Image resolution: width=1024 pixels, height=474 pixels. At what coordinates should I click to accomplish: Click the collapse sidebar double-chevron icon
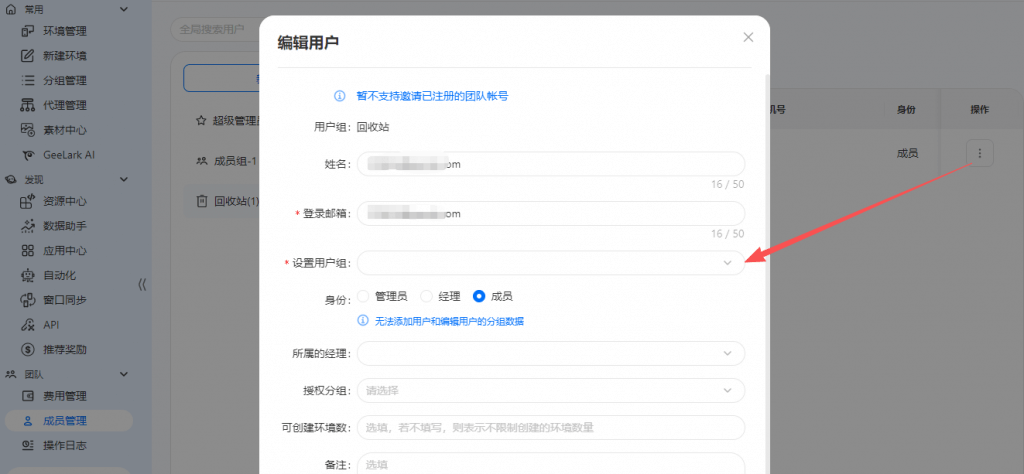coord(142,284)
